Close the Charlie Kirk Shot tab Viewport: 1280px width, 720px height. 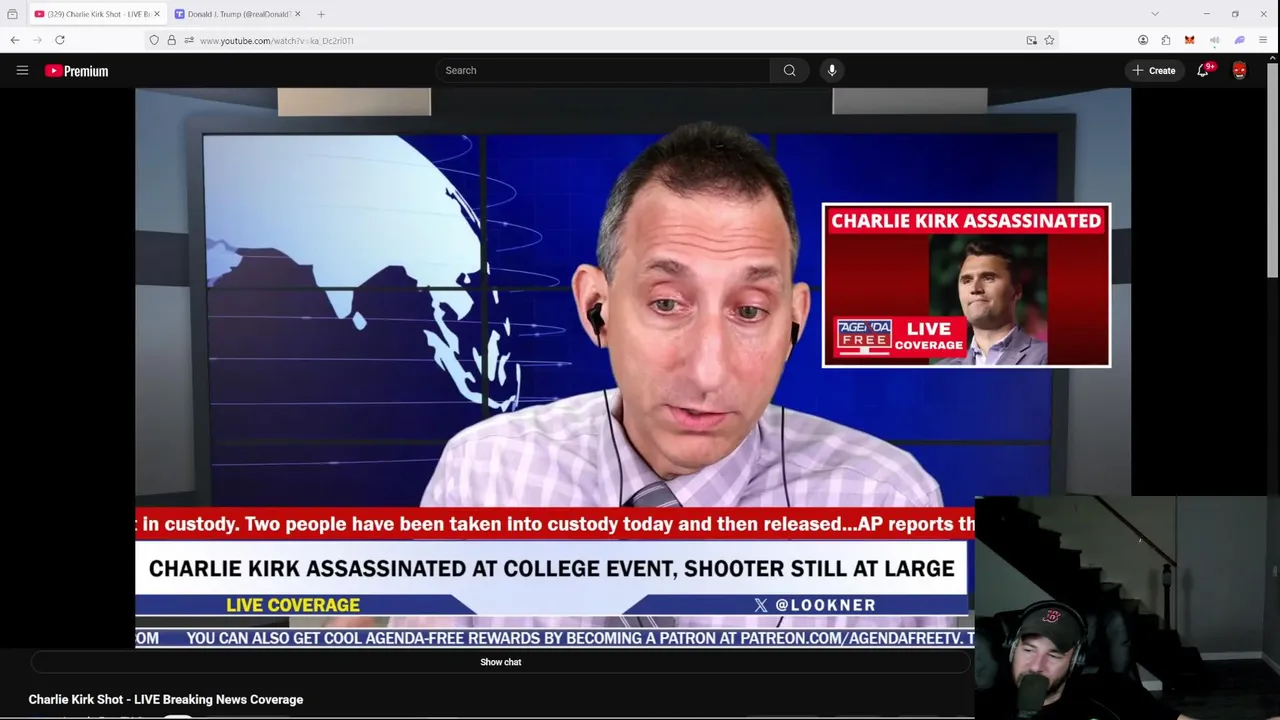[156, 14]
